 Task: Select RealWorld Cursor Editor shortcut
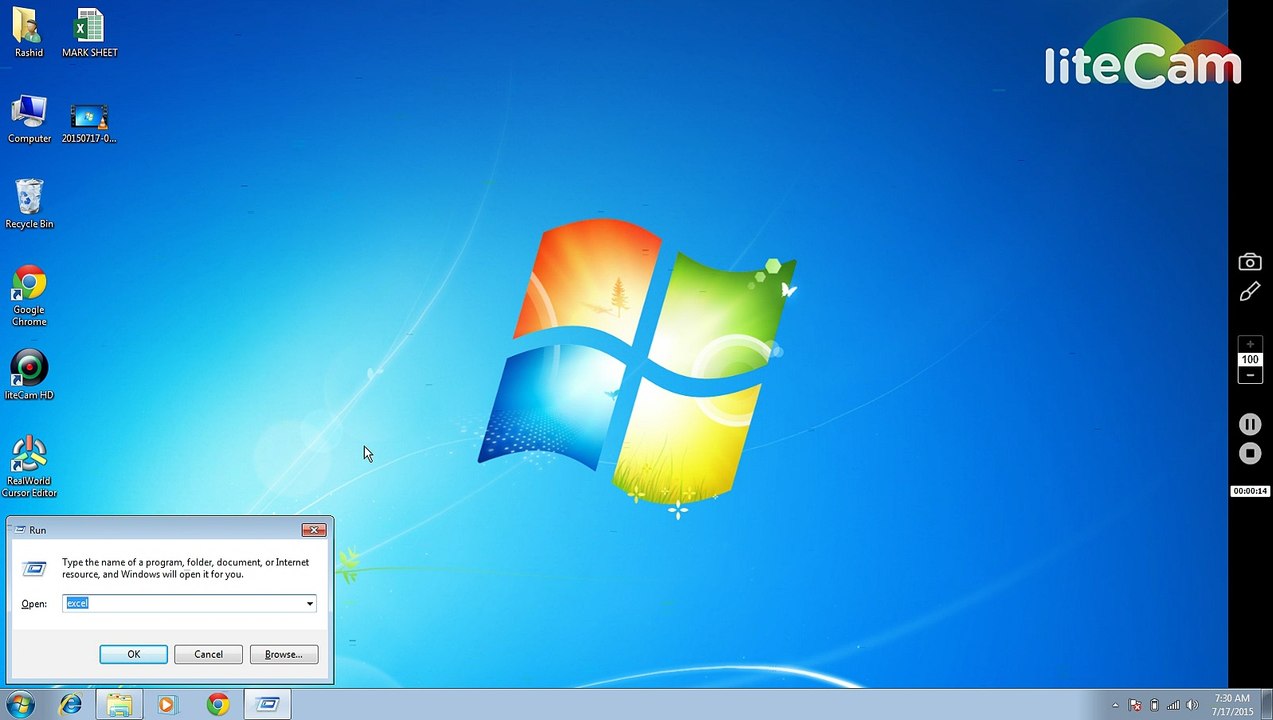tap(29, 466)
